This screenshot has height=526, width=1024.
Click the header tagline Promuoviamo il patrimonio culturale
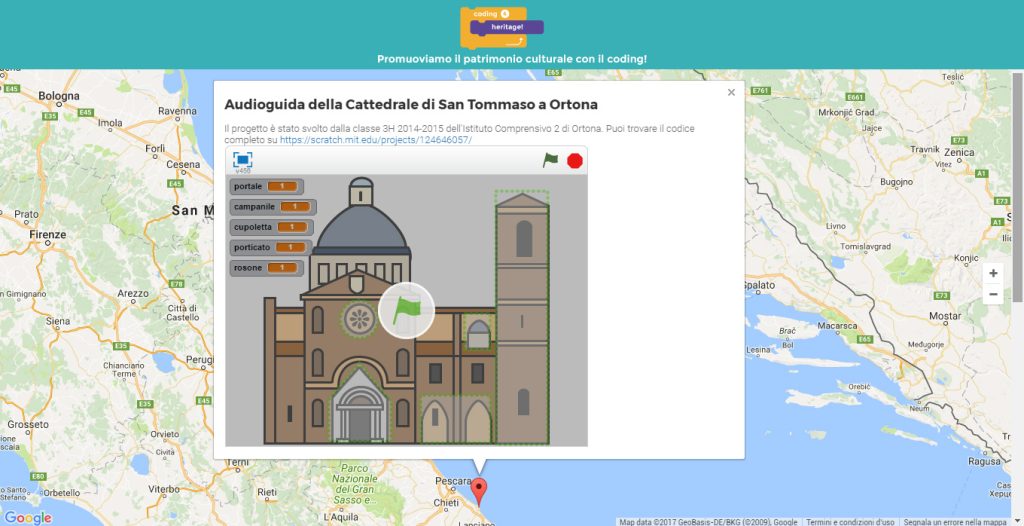tap(512, 59)
